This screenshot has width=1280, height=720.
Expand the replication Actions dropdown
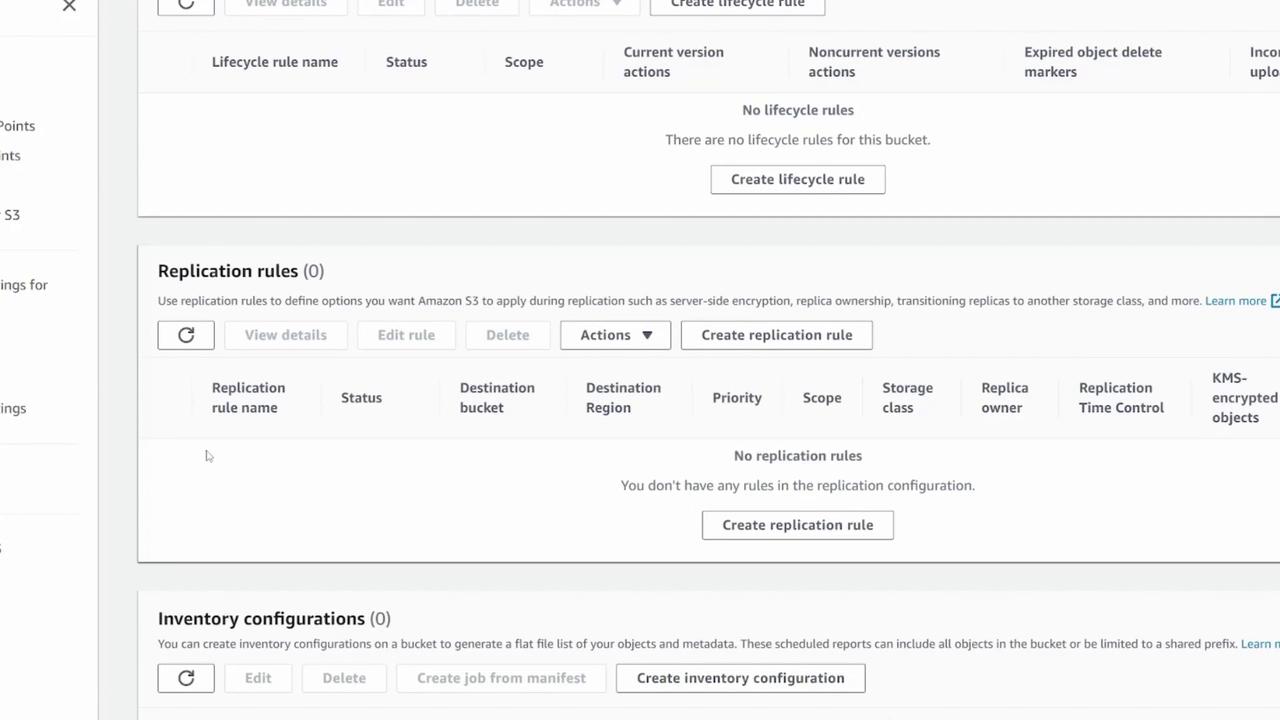tap(615, 335)
